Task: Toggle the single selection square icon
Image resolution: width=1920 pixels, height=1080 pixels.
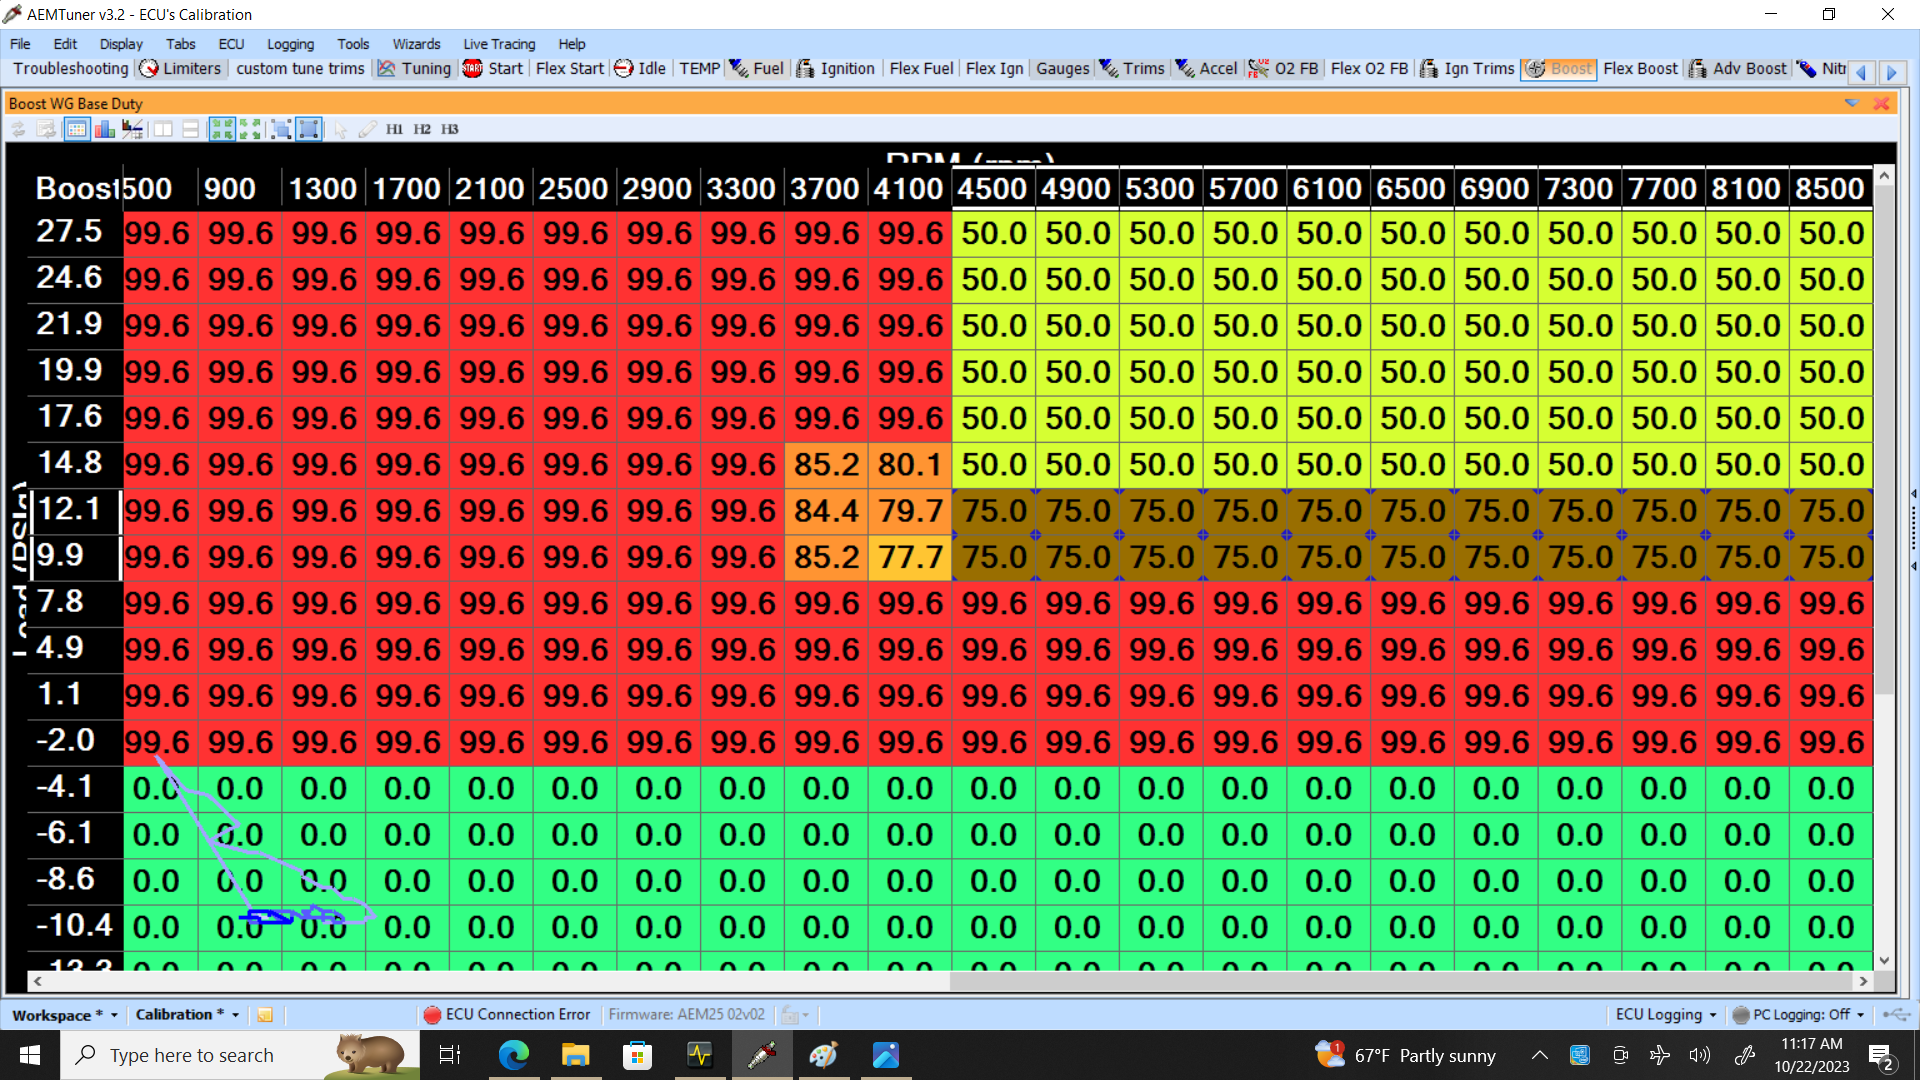Action: (x=309, y=129)
